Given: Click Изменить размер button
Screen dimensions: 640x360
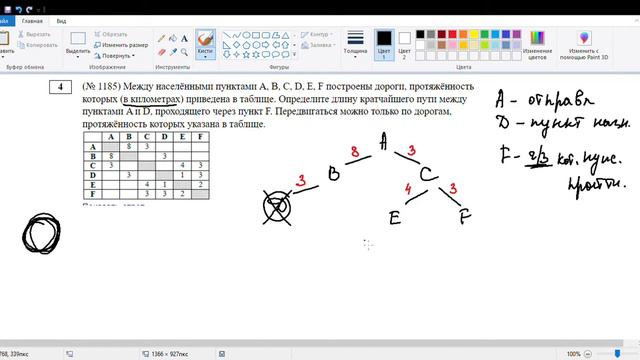Looking at the screenshot, I should point(121,45).
